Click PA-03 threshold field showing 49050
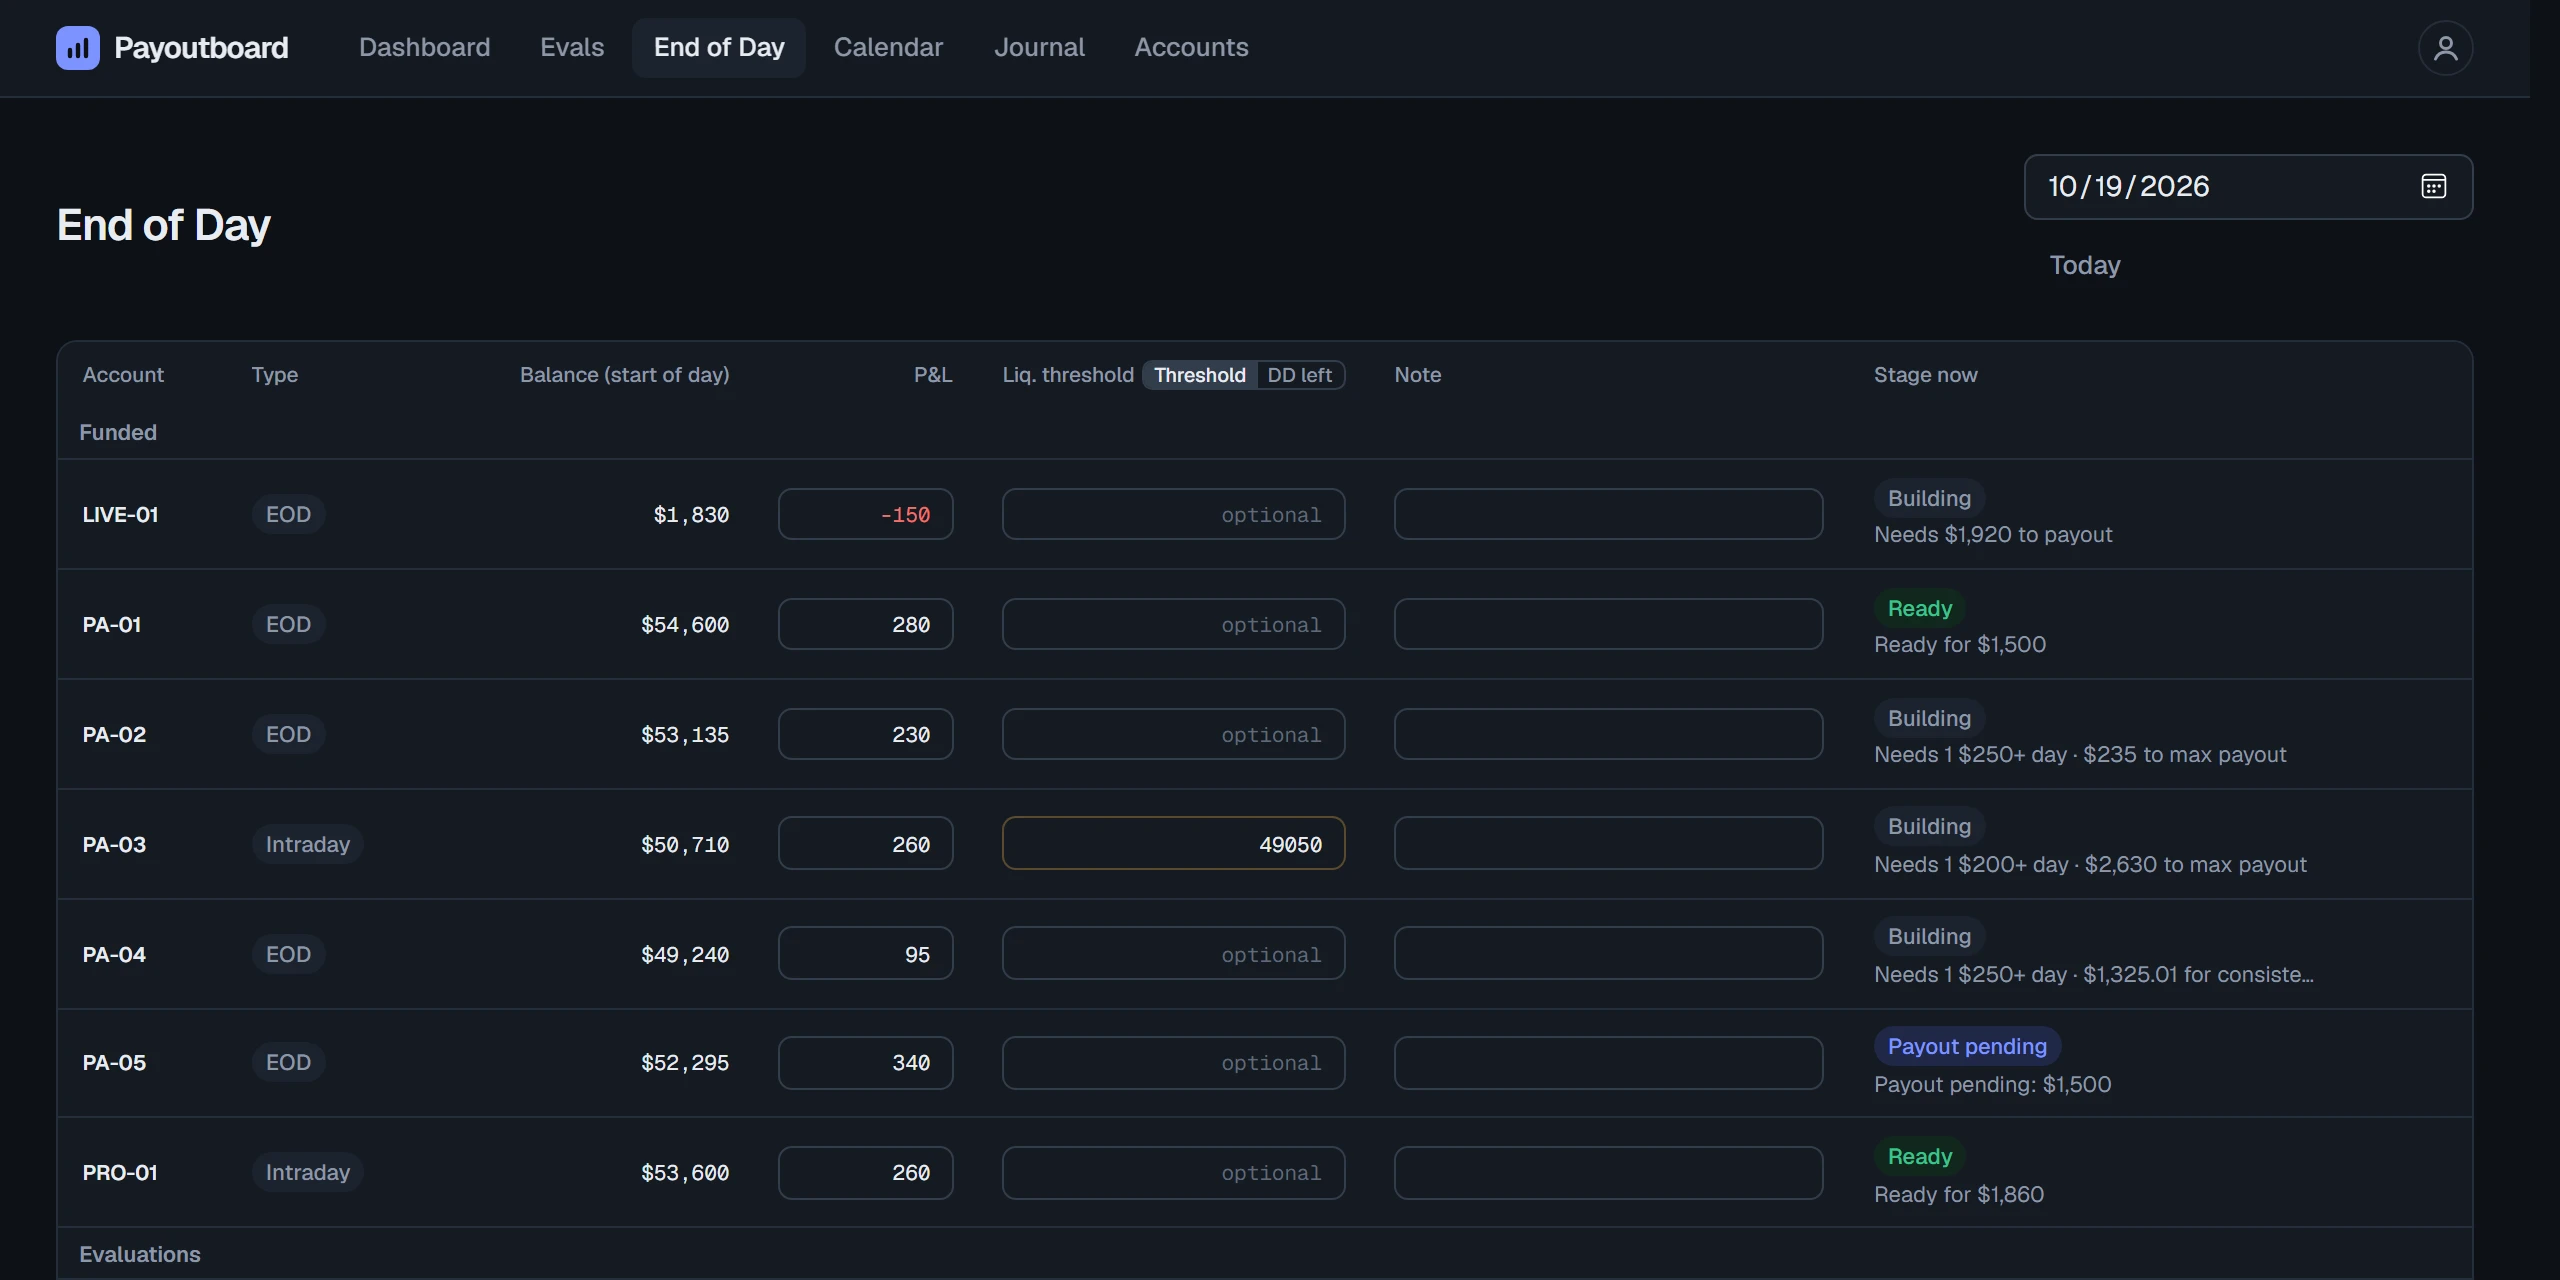 [x=1173, y=843]
